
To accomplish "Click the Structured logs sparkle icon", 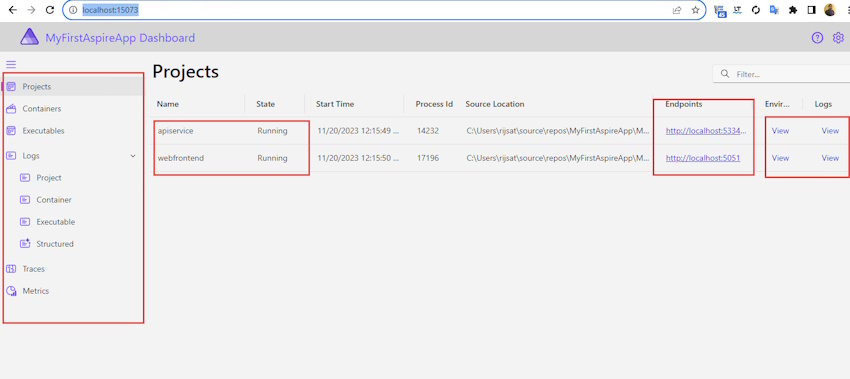I will coord(25,244).
